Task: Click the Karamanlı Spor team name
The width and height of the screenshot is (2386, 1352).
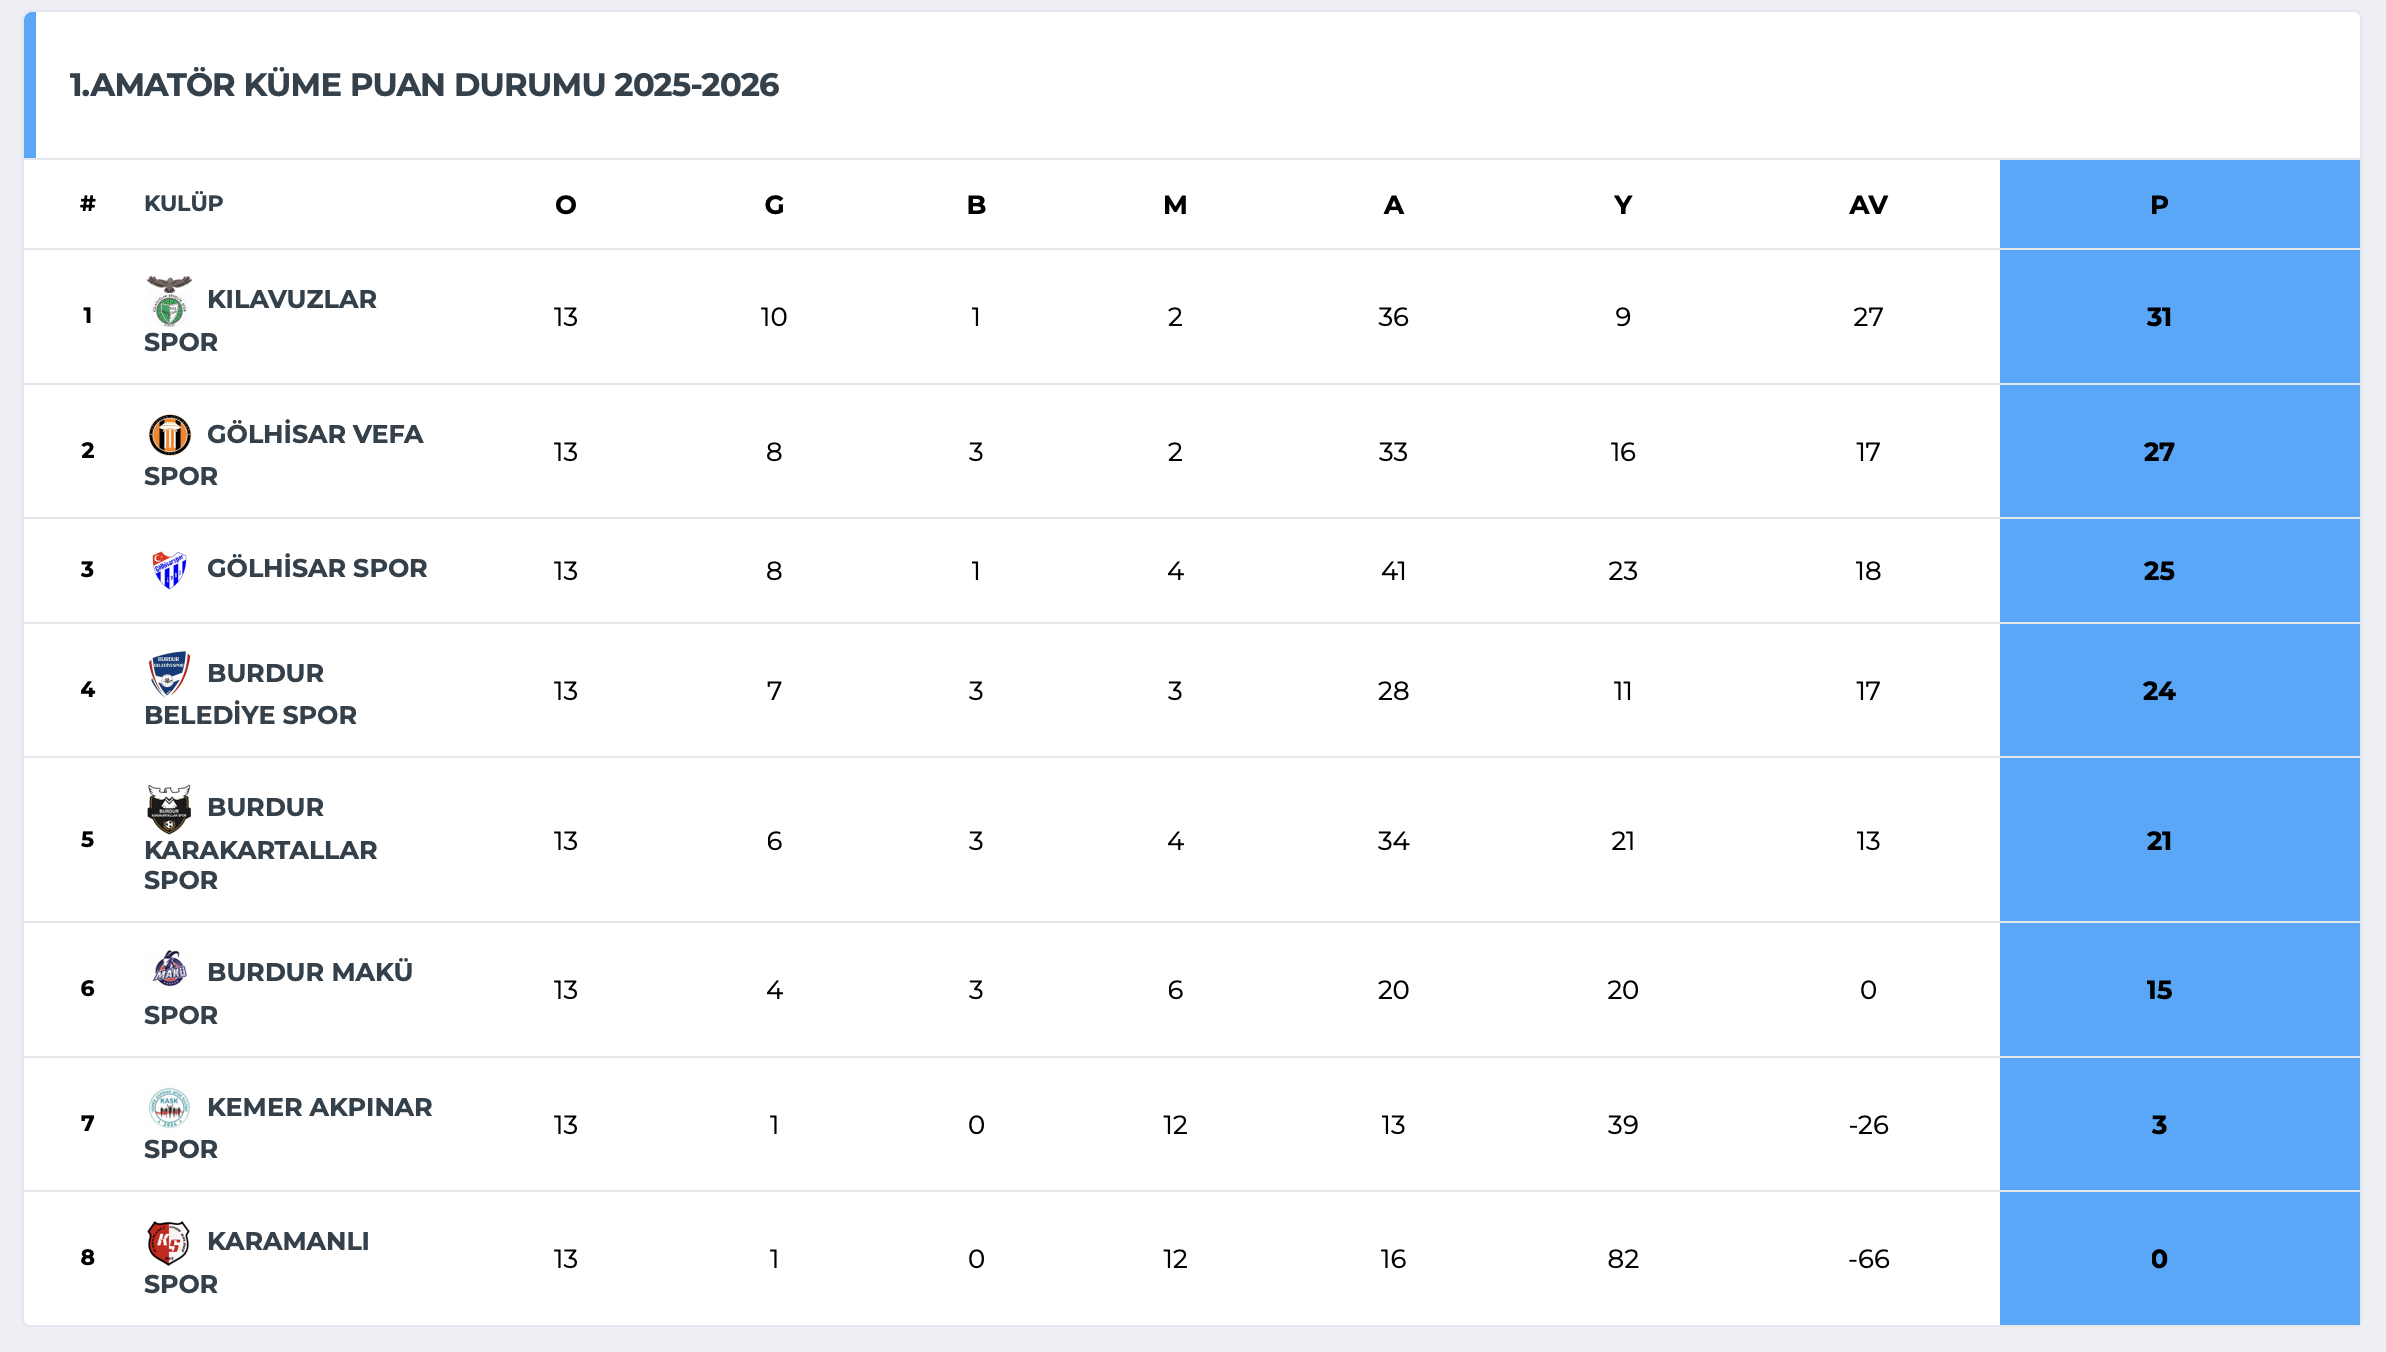Action: 288,1241
